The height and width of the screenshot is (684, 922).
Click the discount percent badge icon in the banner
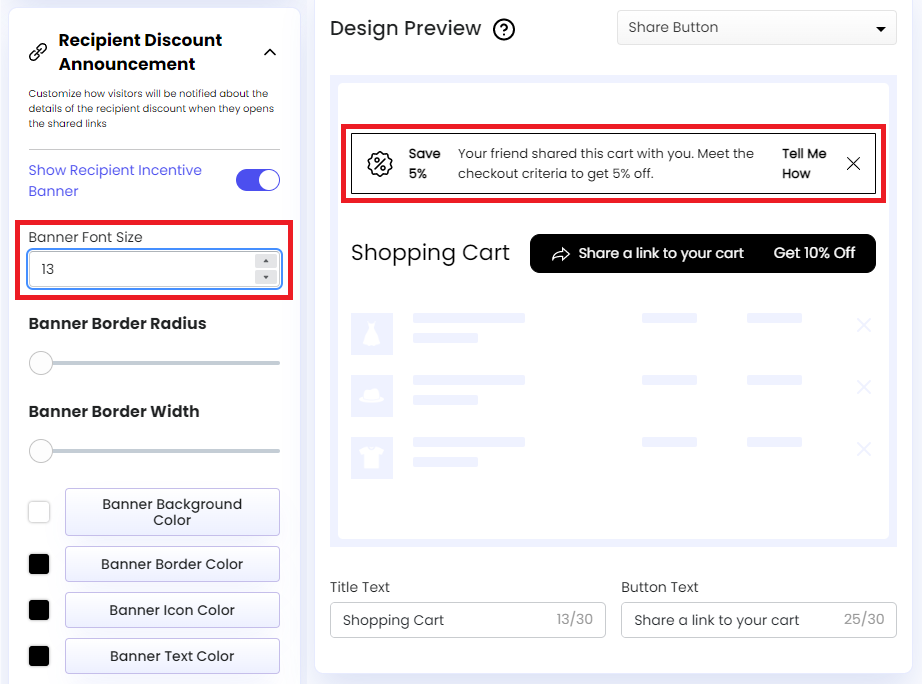pos(379,162)
